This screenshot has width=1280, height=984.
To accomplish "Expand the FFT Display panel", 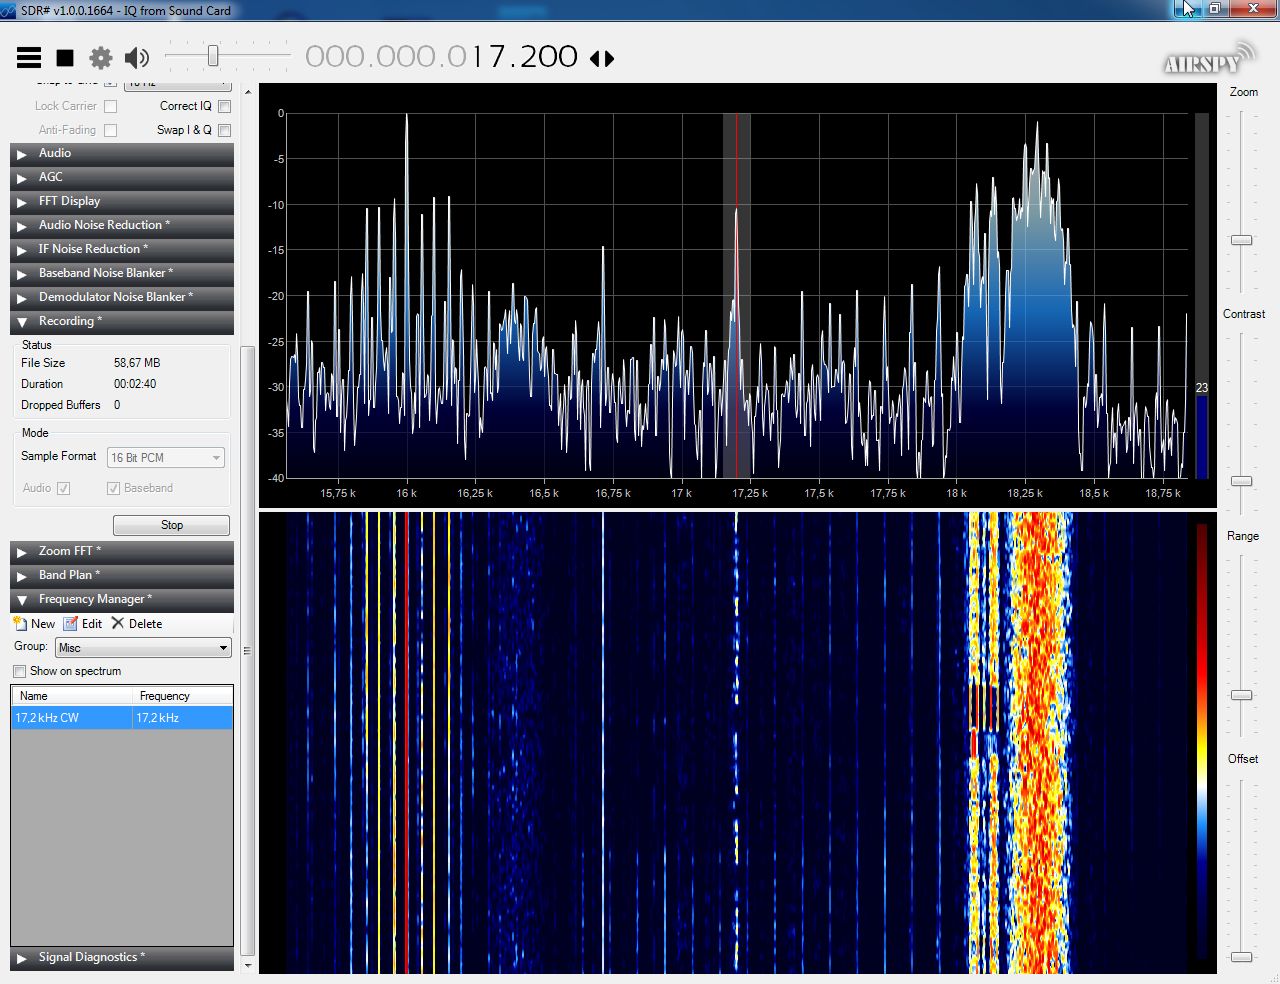I will pyautogui.click(x=69, y=201).
